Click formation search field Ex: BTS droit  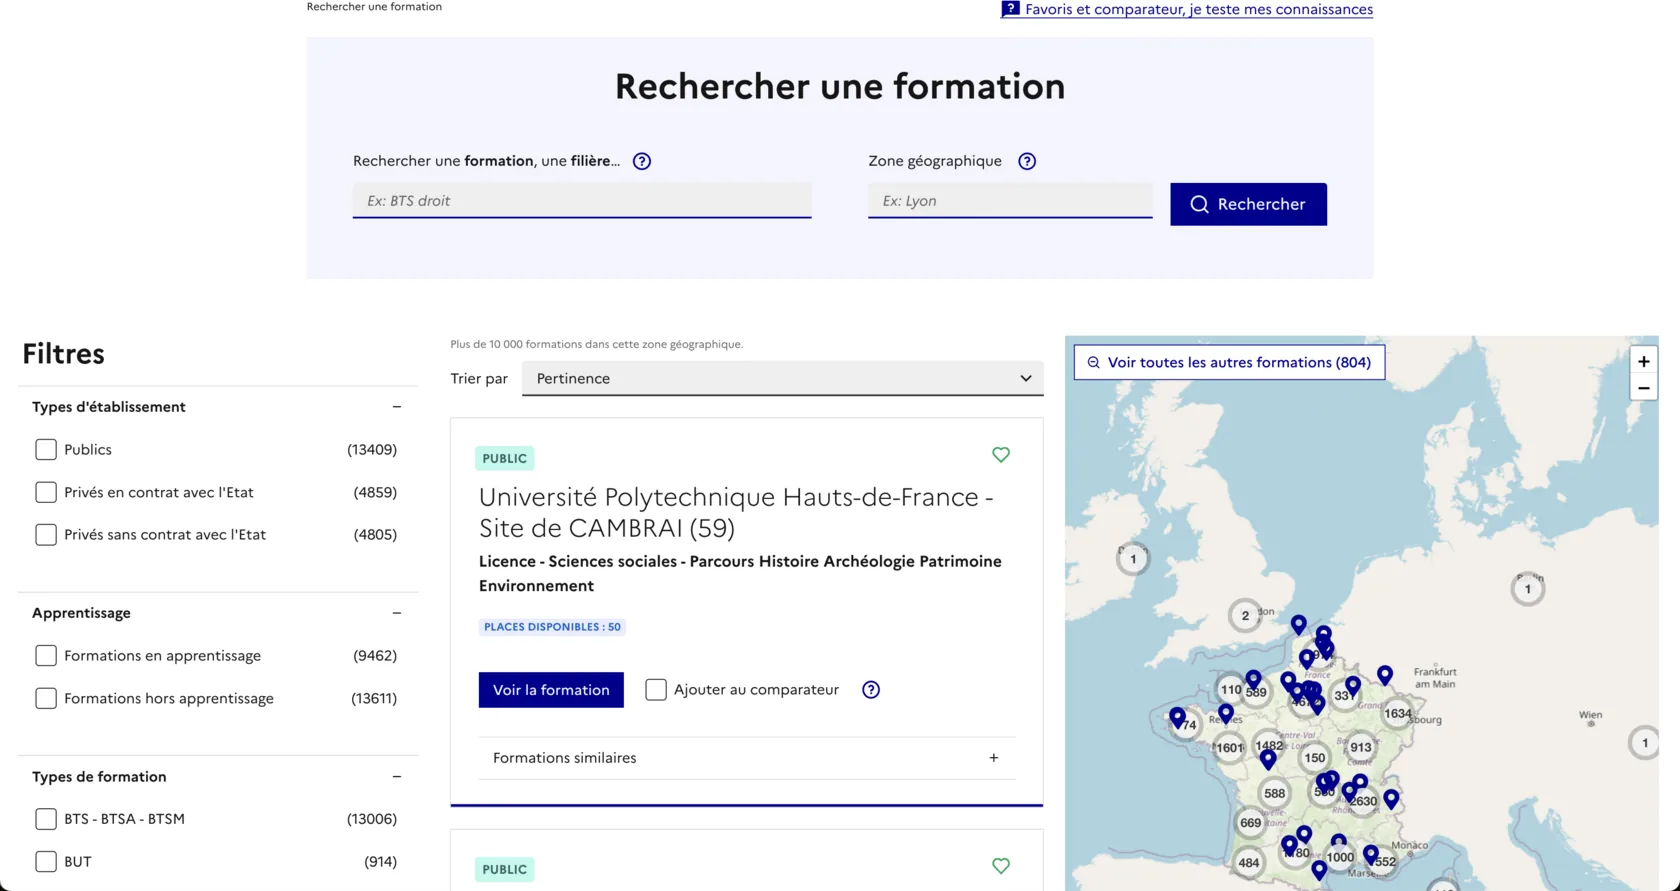click(x=582, y=200)
